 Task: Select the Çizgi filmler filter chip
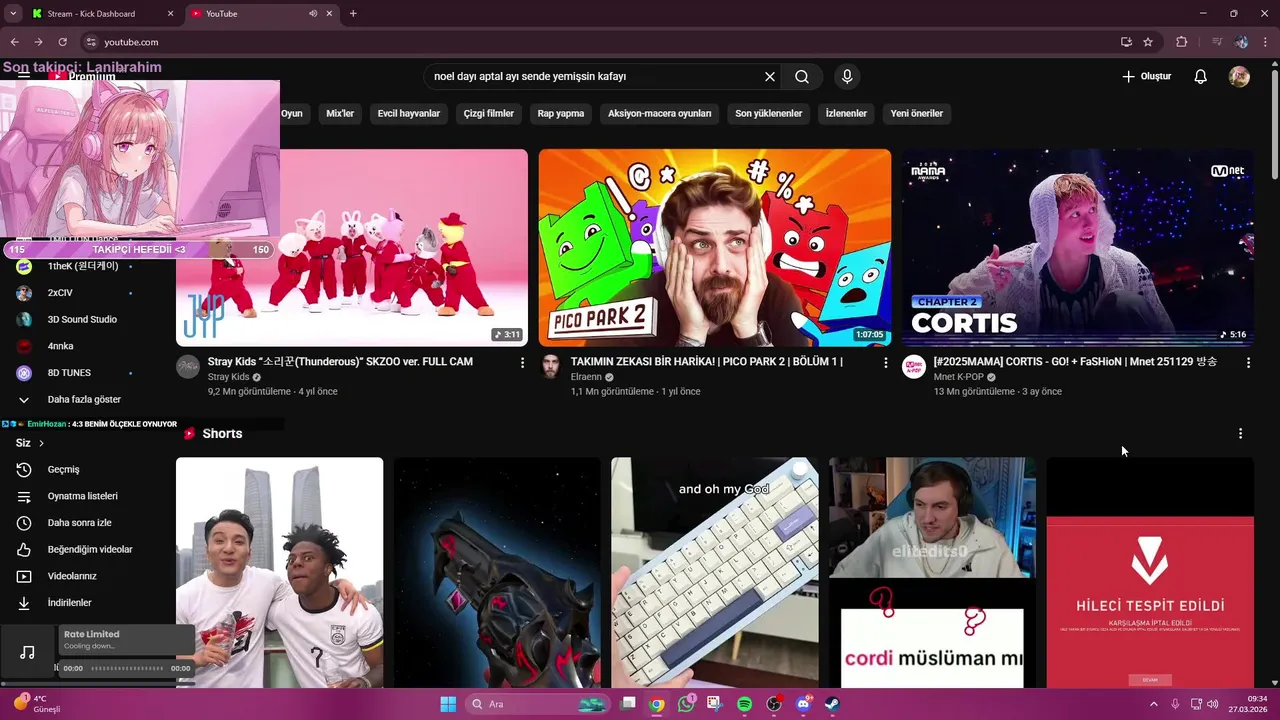[x=488, y=113]
